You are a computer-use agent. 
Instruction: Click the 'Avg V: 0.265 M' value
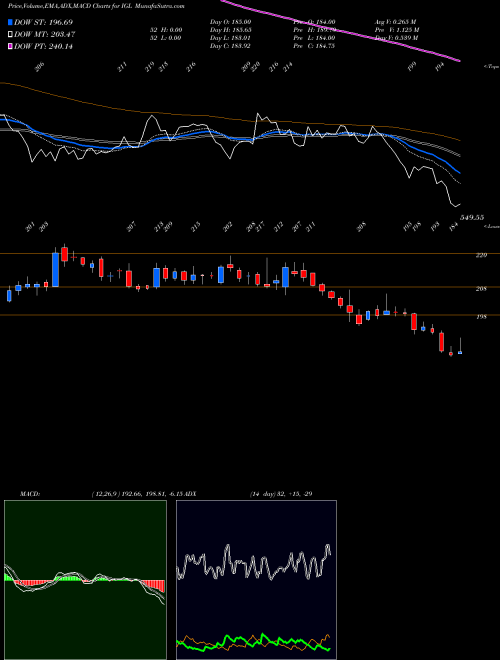coord(396,22)
